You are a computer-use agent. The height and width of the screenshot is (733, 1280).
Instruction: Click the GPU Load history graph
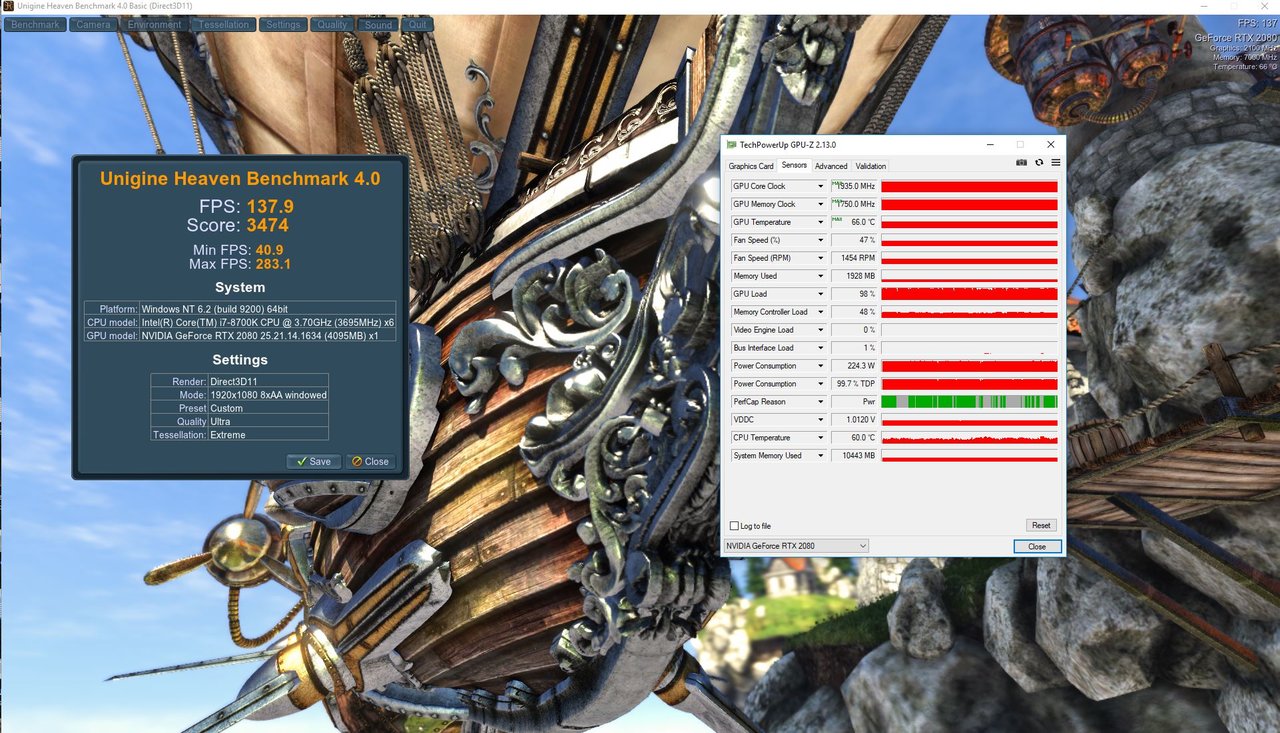(969, 294)
